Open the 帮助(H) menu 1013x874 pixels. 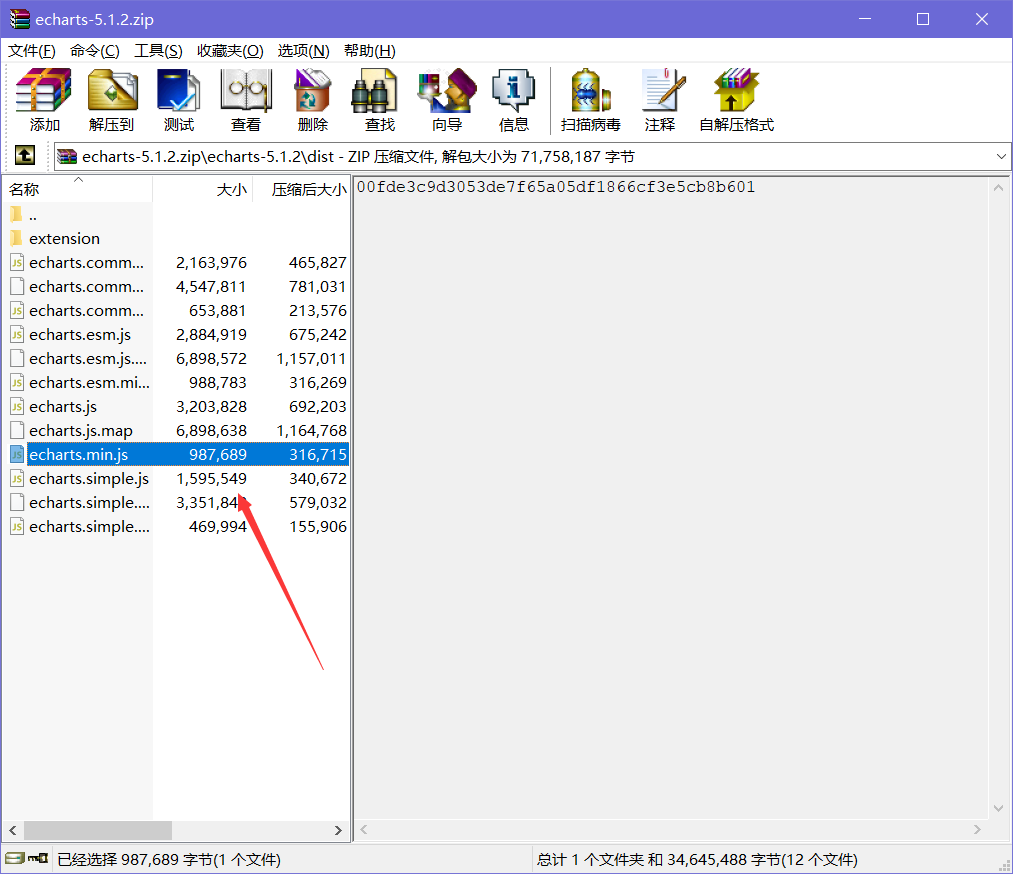coord(370,51)
